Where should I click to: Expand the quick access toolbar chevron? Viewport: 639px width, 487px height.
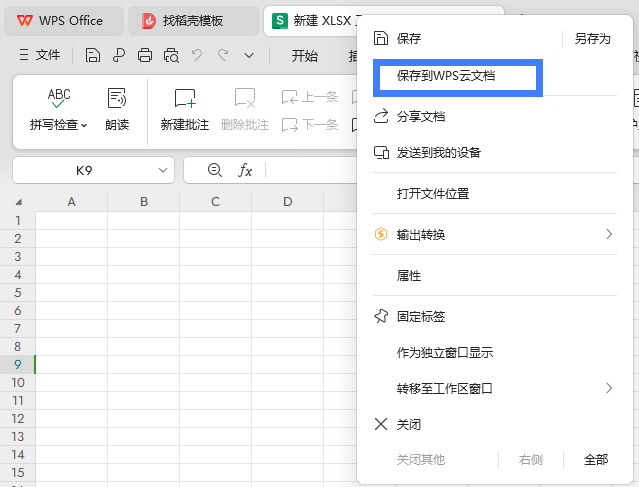pos(249,55)
